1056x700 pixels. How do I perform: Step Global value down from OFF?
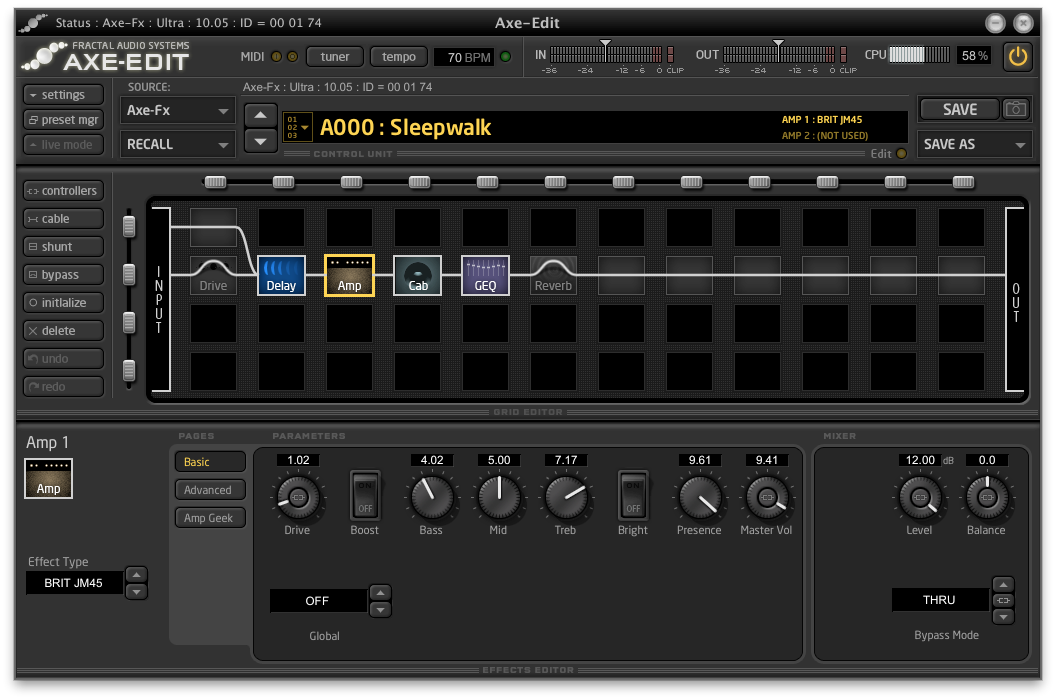(381, 610)
